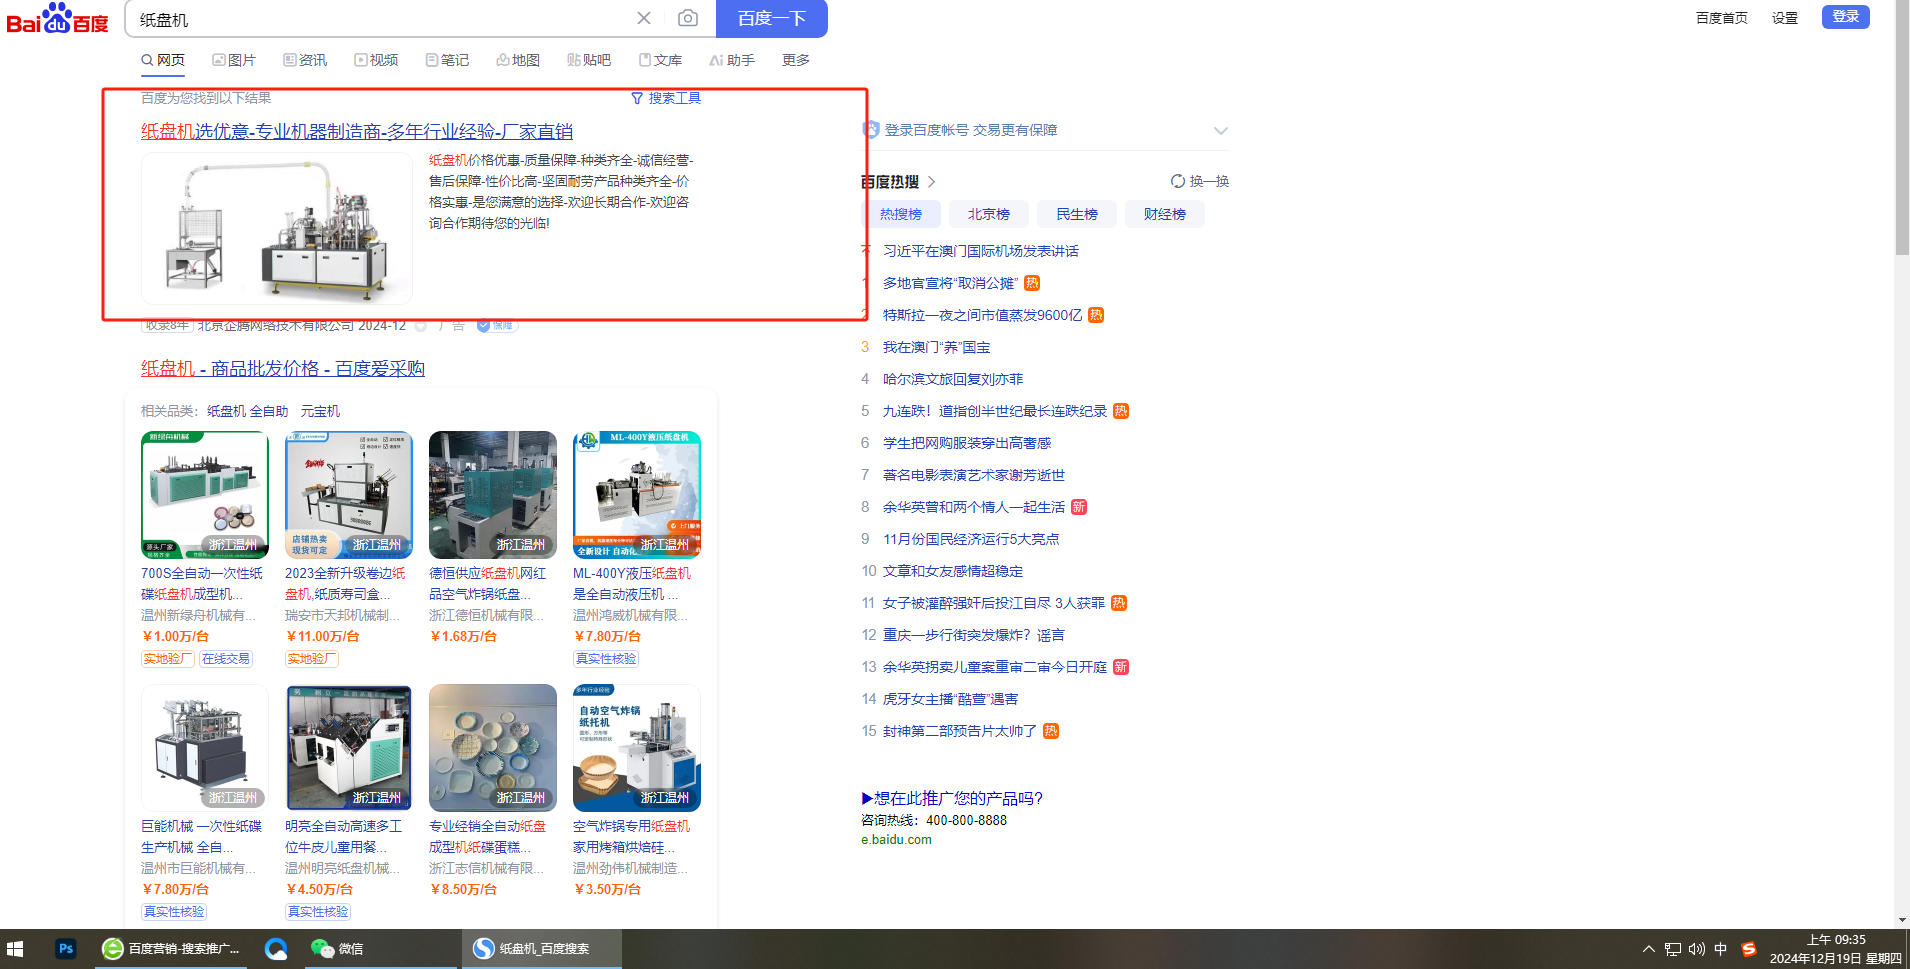
Task: Click 想在此推广您的产品吗? link
Action: [x=952, y=798]
